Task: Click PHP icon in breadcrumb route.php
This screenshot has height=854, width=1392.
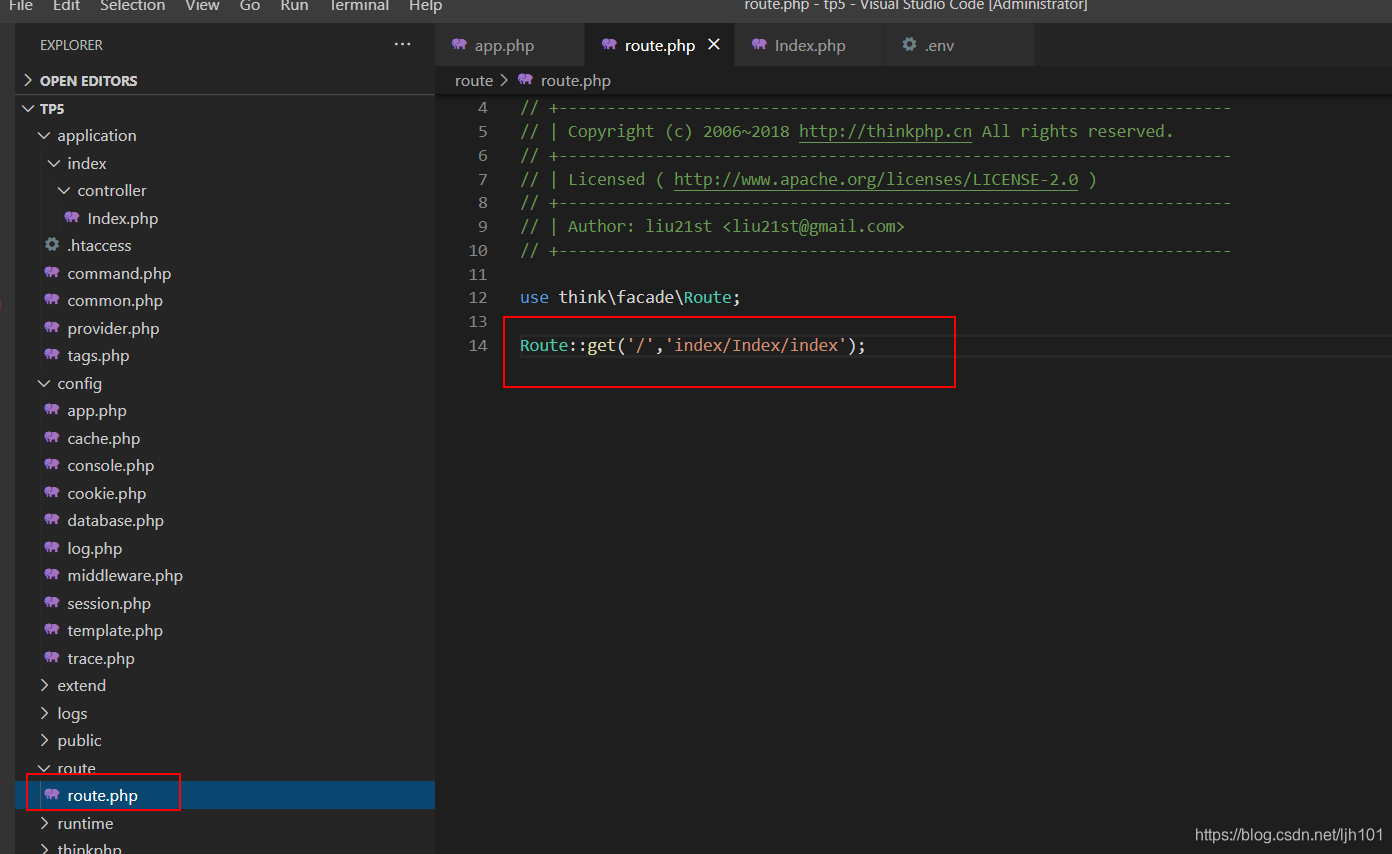Action: click(x=526, y=80)
